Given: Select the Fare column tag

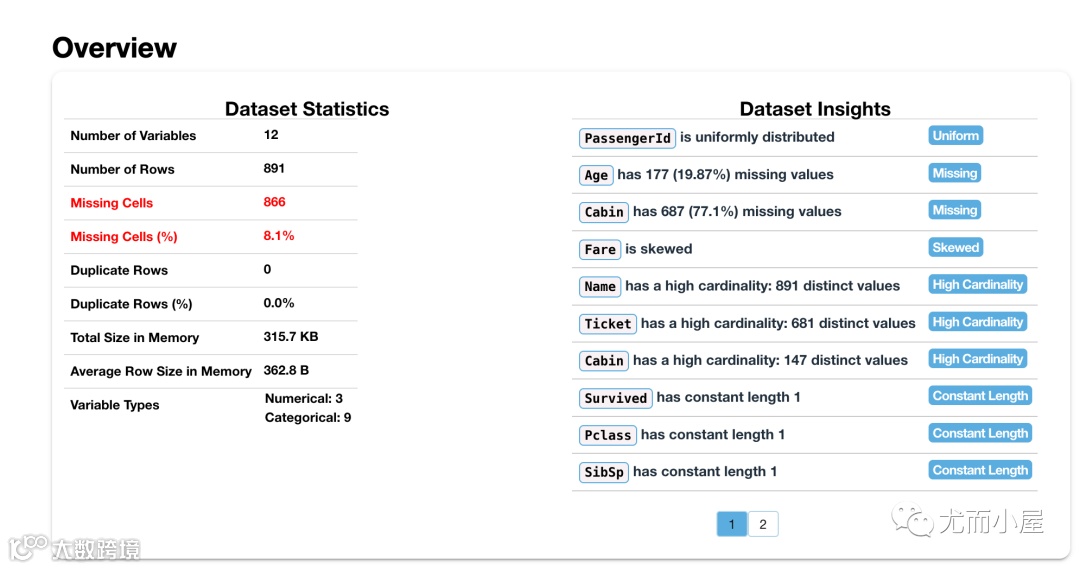Looking at the screenshot, I should (x=600, y=249).
